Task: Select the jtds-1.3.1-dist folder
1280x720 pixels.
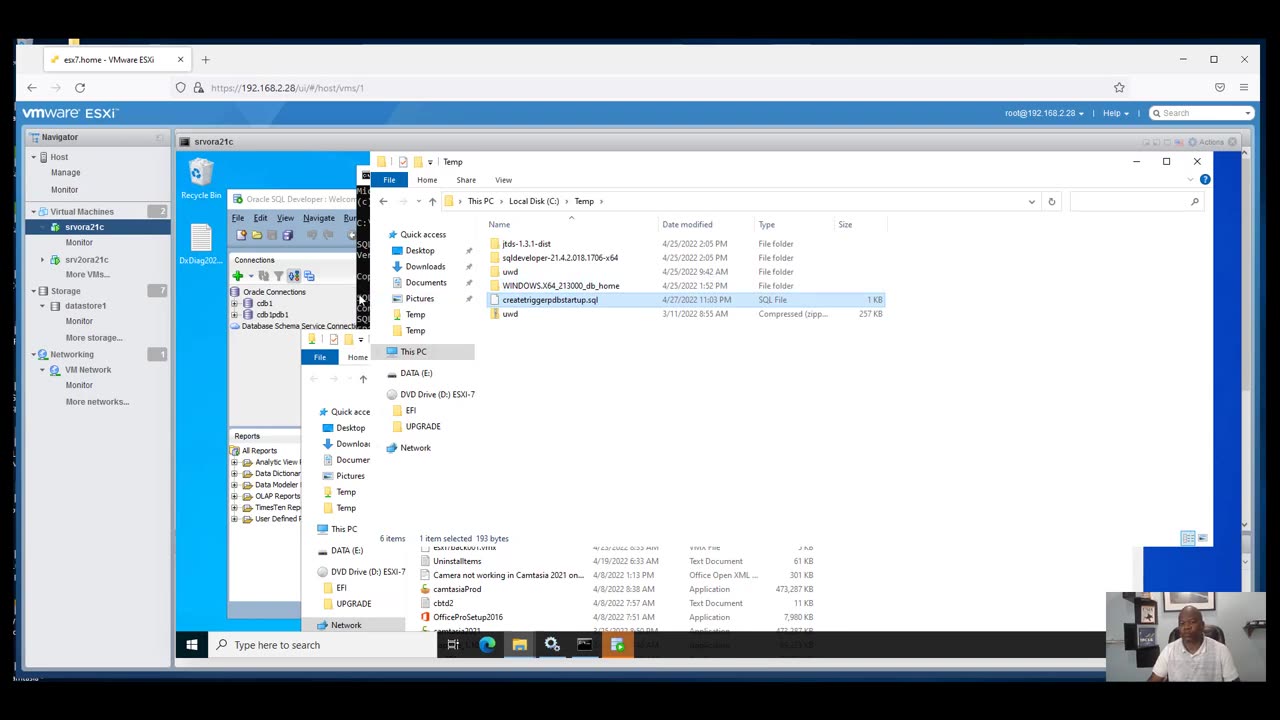Action: pyautogui.click(x=526, y=244)
